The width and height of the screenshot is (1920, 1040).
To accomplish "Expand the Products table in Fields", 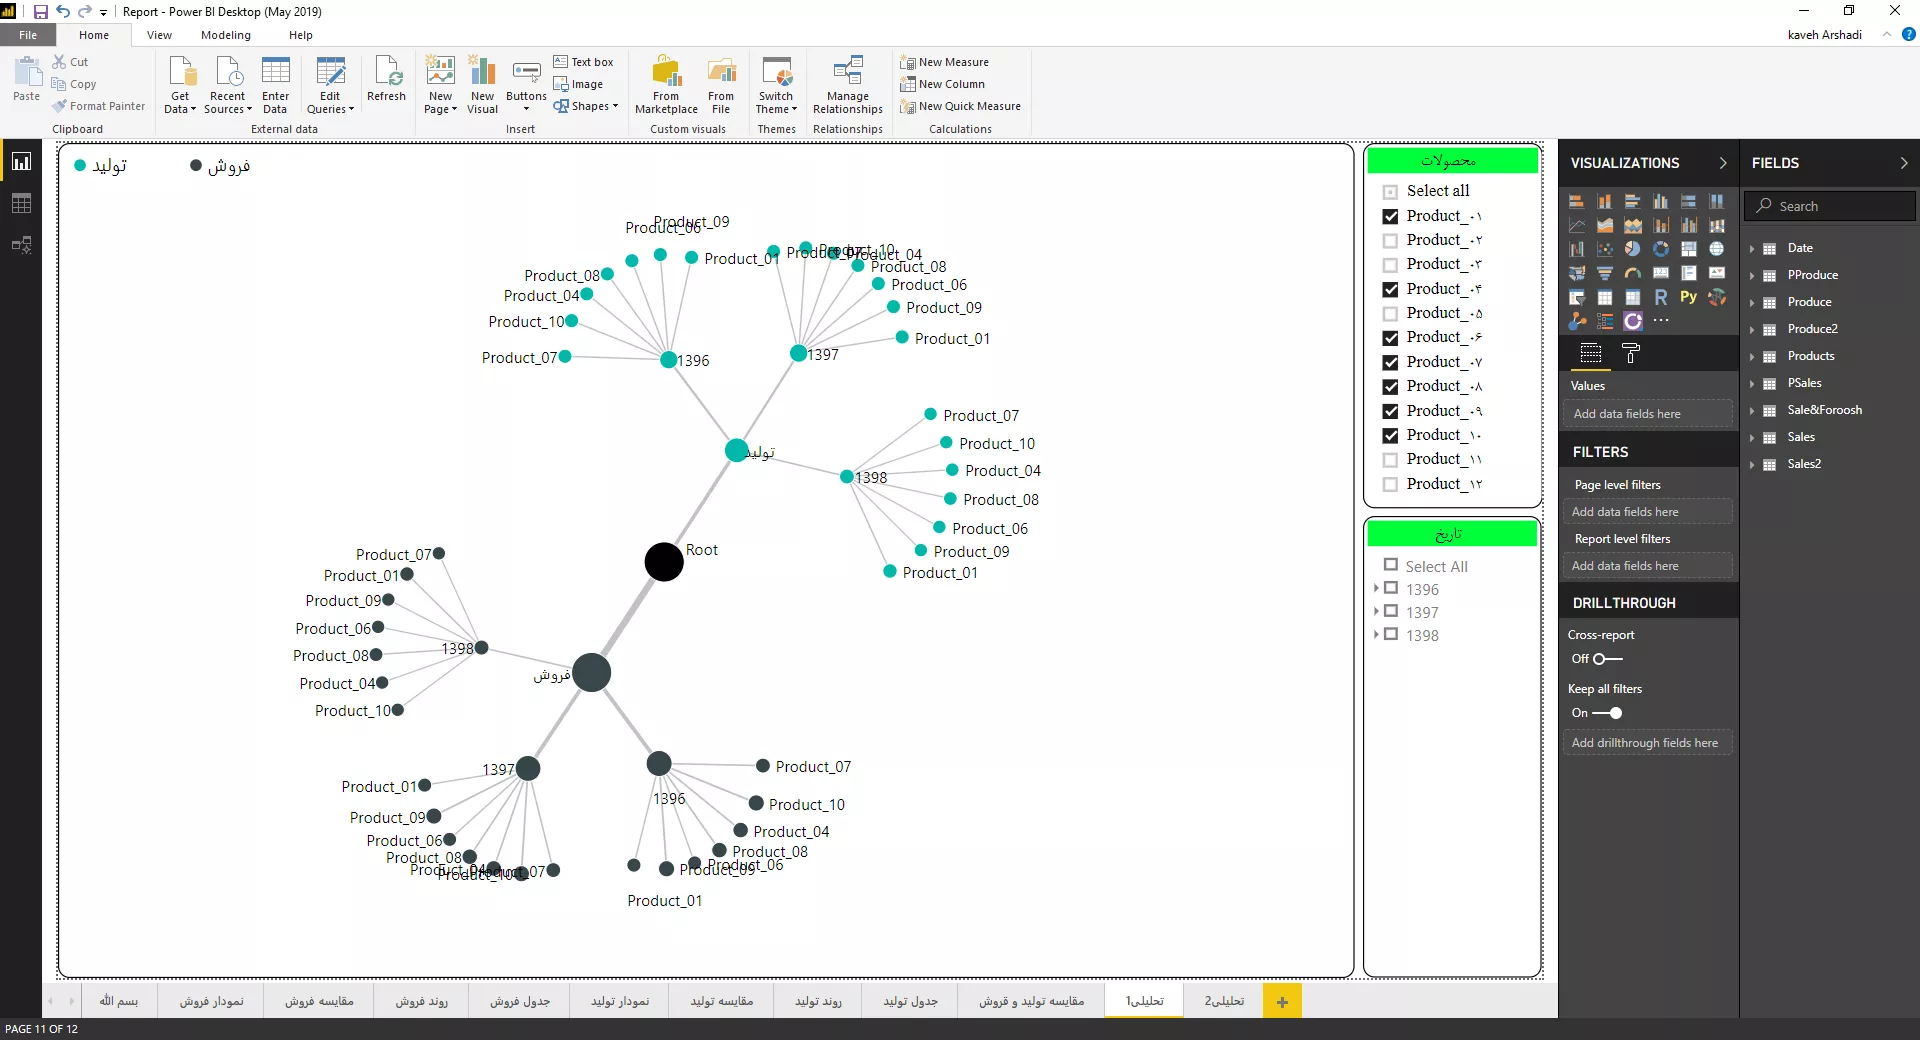I will (x=1753, y=356).
